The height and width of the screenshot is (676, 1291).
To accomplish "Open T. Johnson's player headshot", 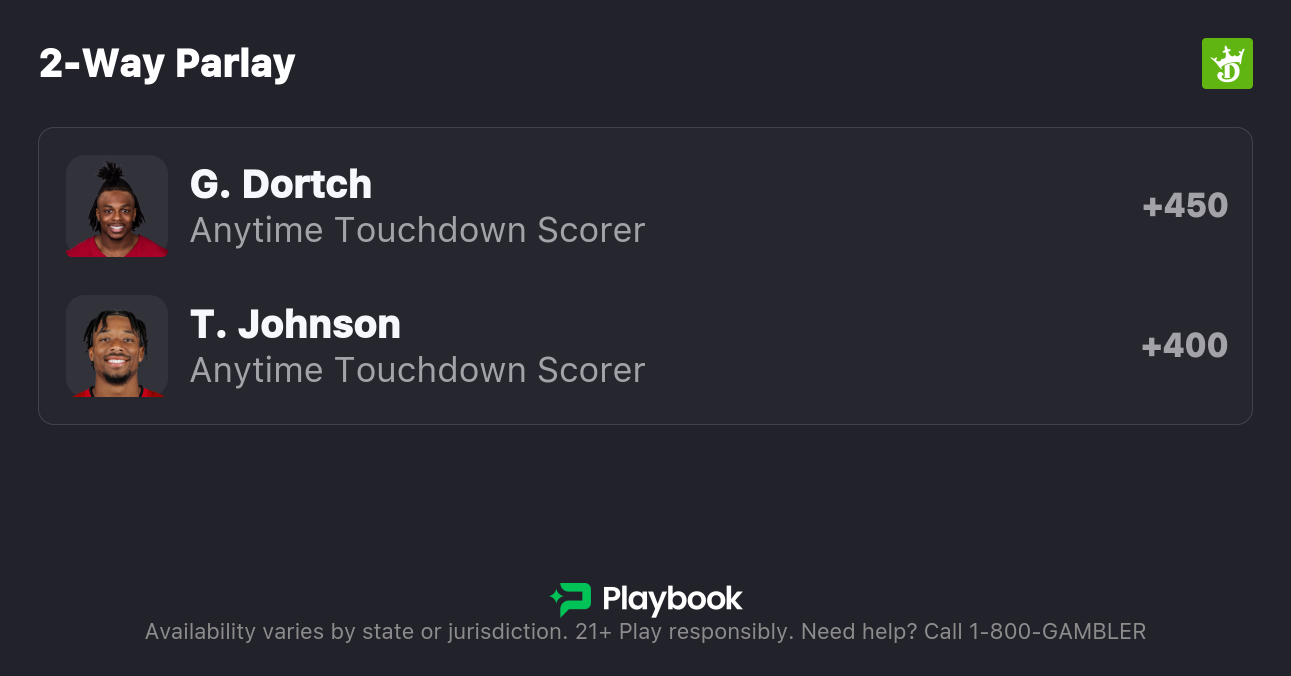I will [x=117, y=346].
